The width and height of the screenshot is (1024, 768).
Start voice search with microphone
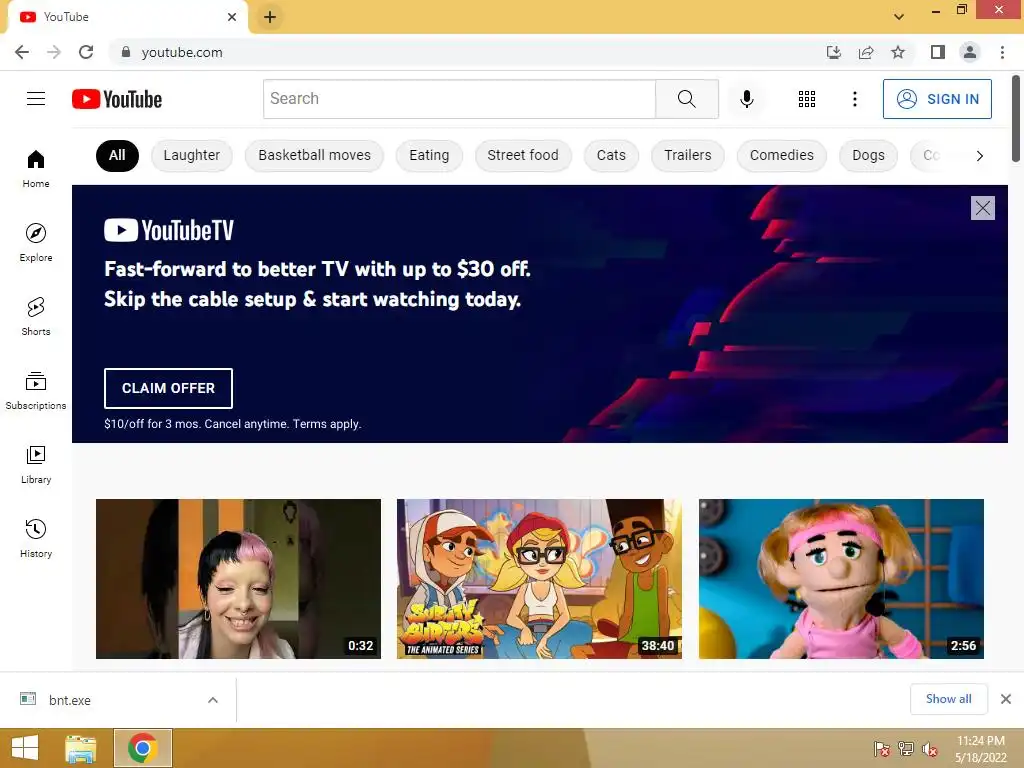[746, 99]
